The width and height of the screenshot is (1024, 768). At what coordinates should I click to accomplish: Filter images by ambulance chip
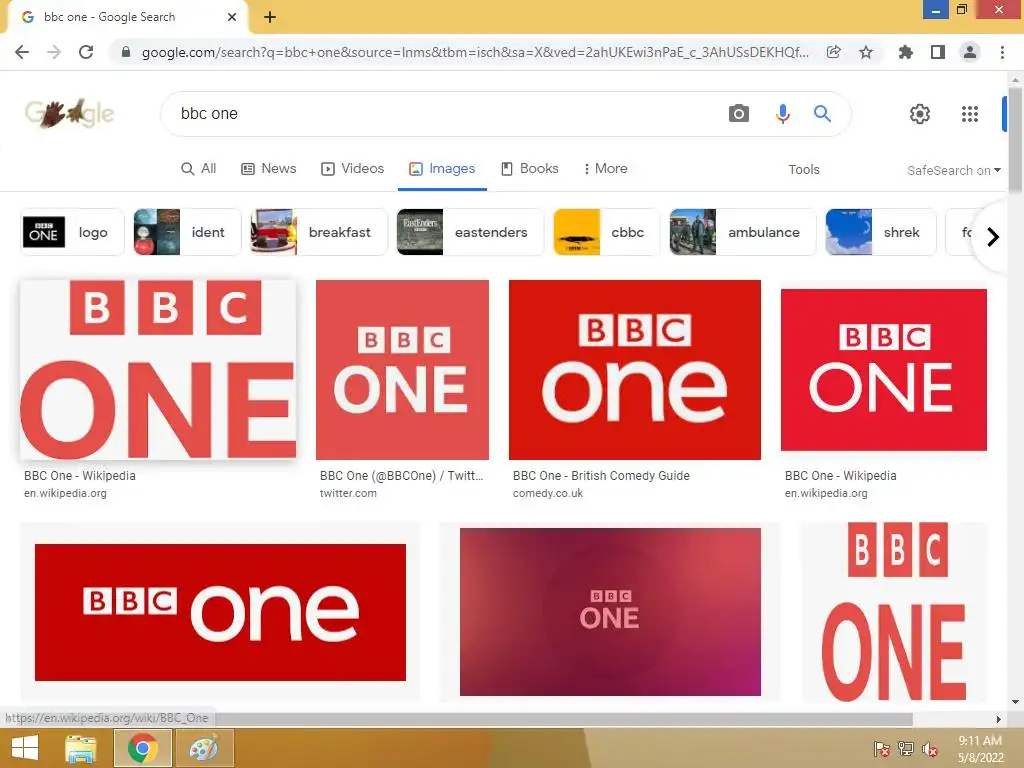coord(743,232)
